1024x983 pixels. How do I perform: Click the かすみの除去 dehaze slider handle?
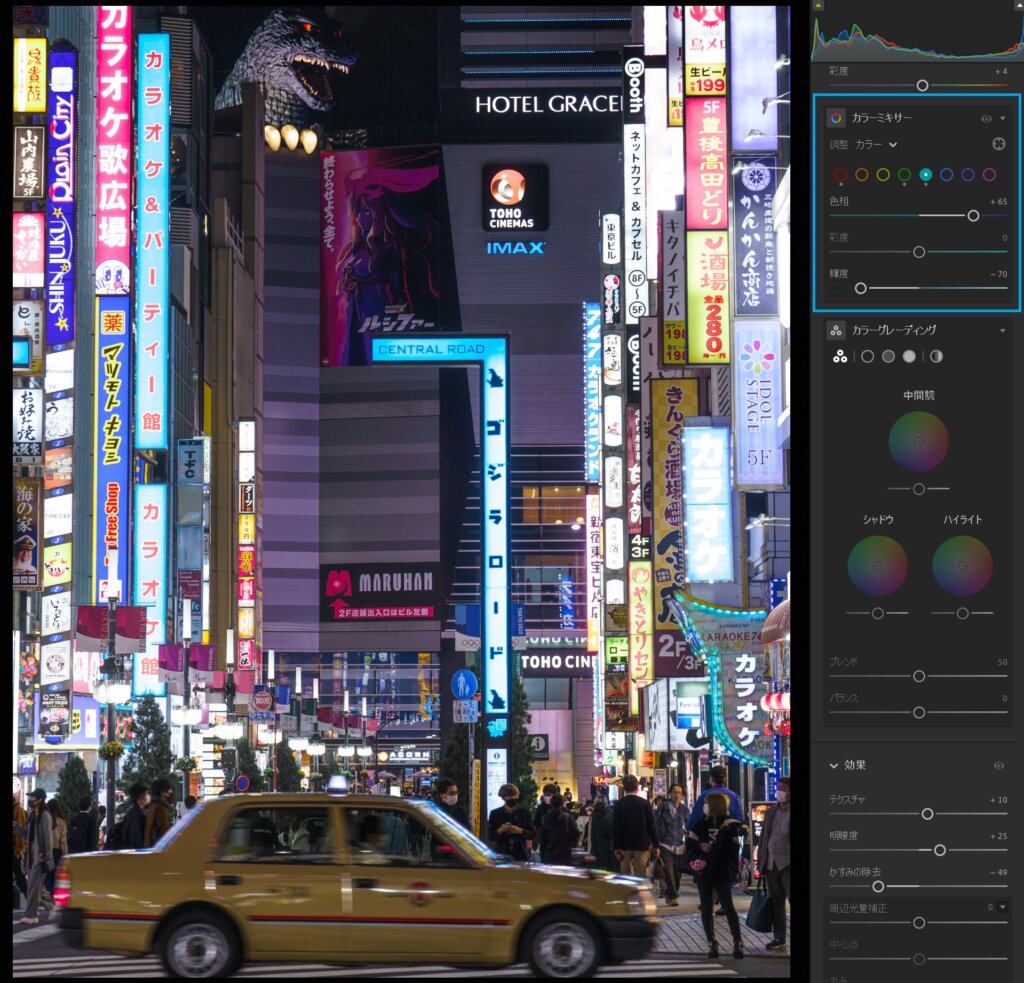(x=878, y=886)
